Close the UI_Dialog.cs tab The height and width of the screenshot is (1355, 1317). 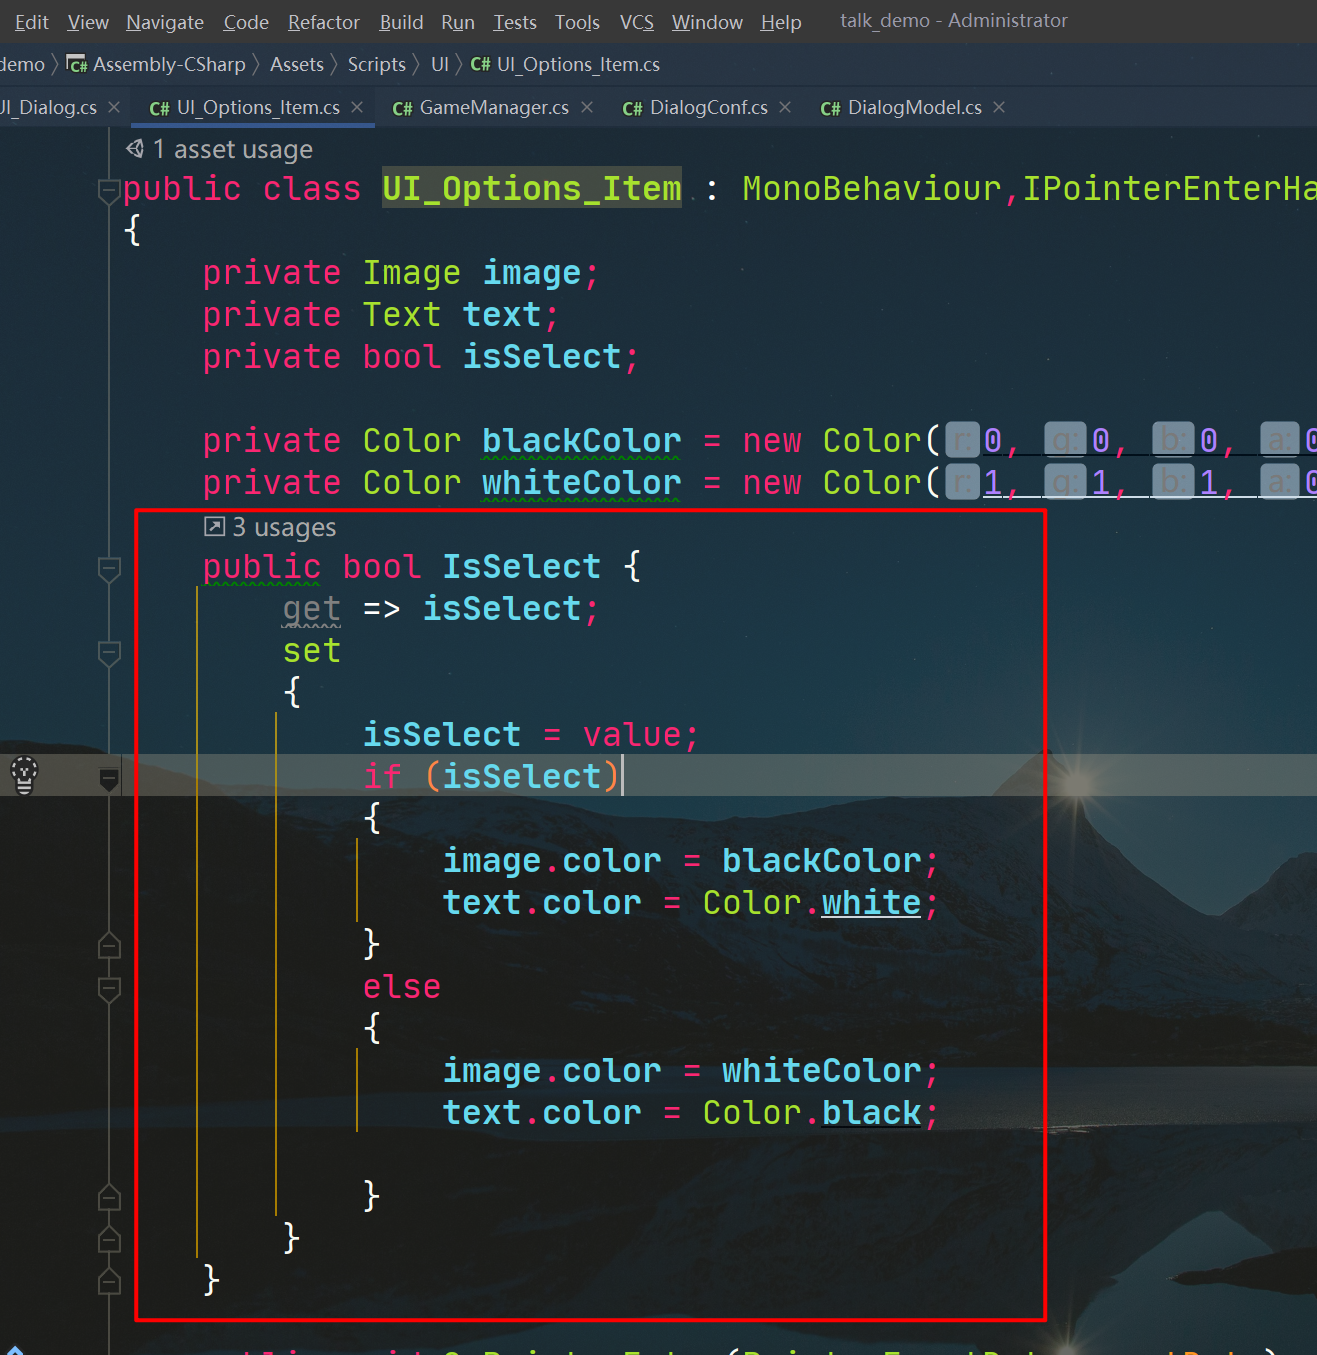(x=114, y=107)
